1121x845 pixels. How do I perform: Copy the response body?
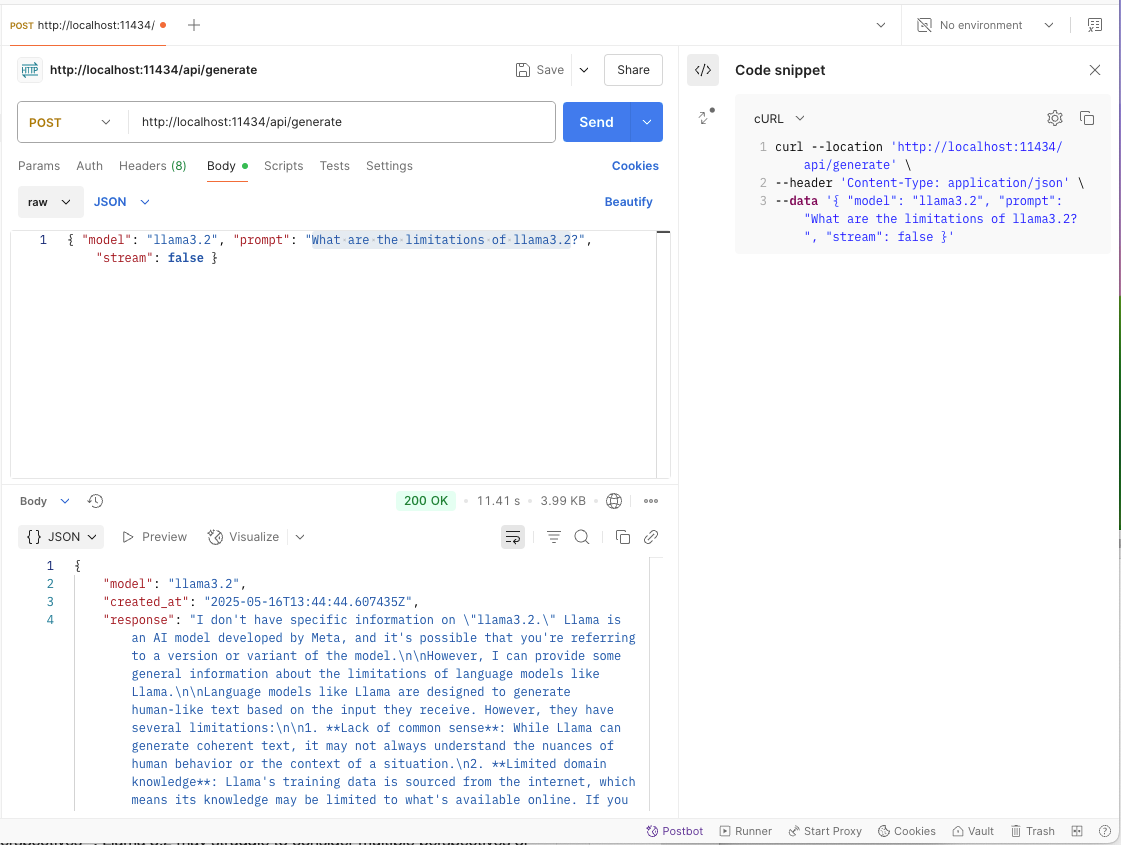623,537
